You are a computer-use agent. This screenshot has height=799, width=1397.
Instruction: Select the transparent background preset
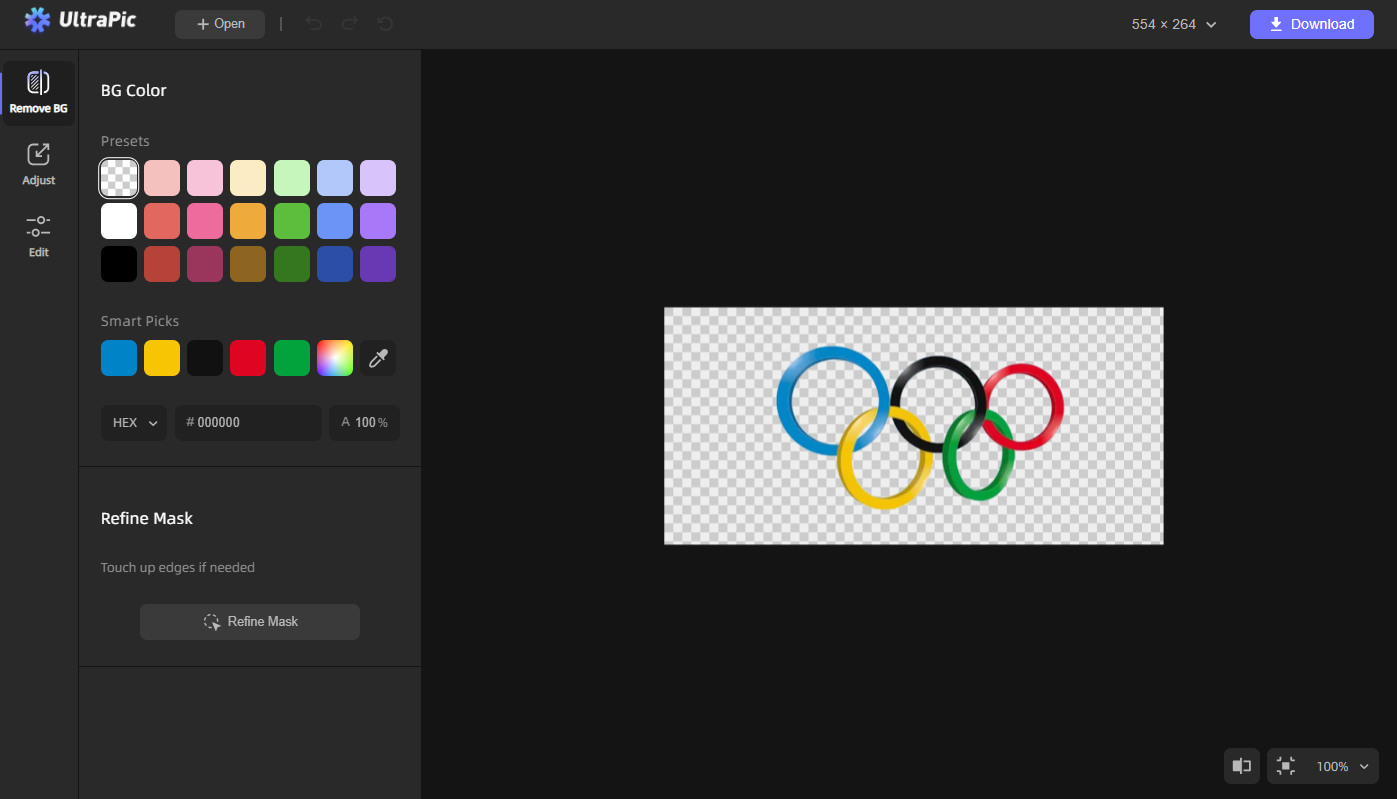[x=118, y=177]
